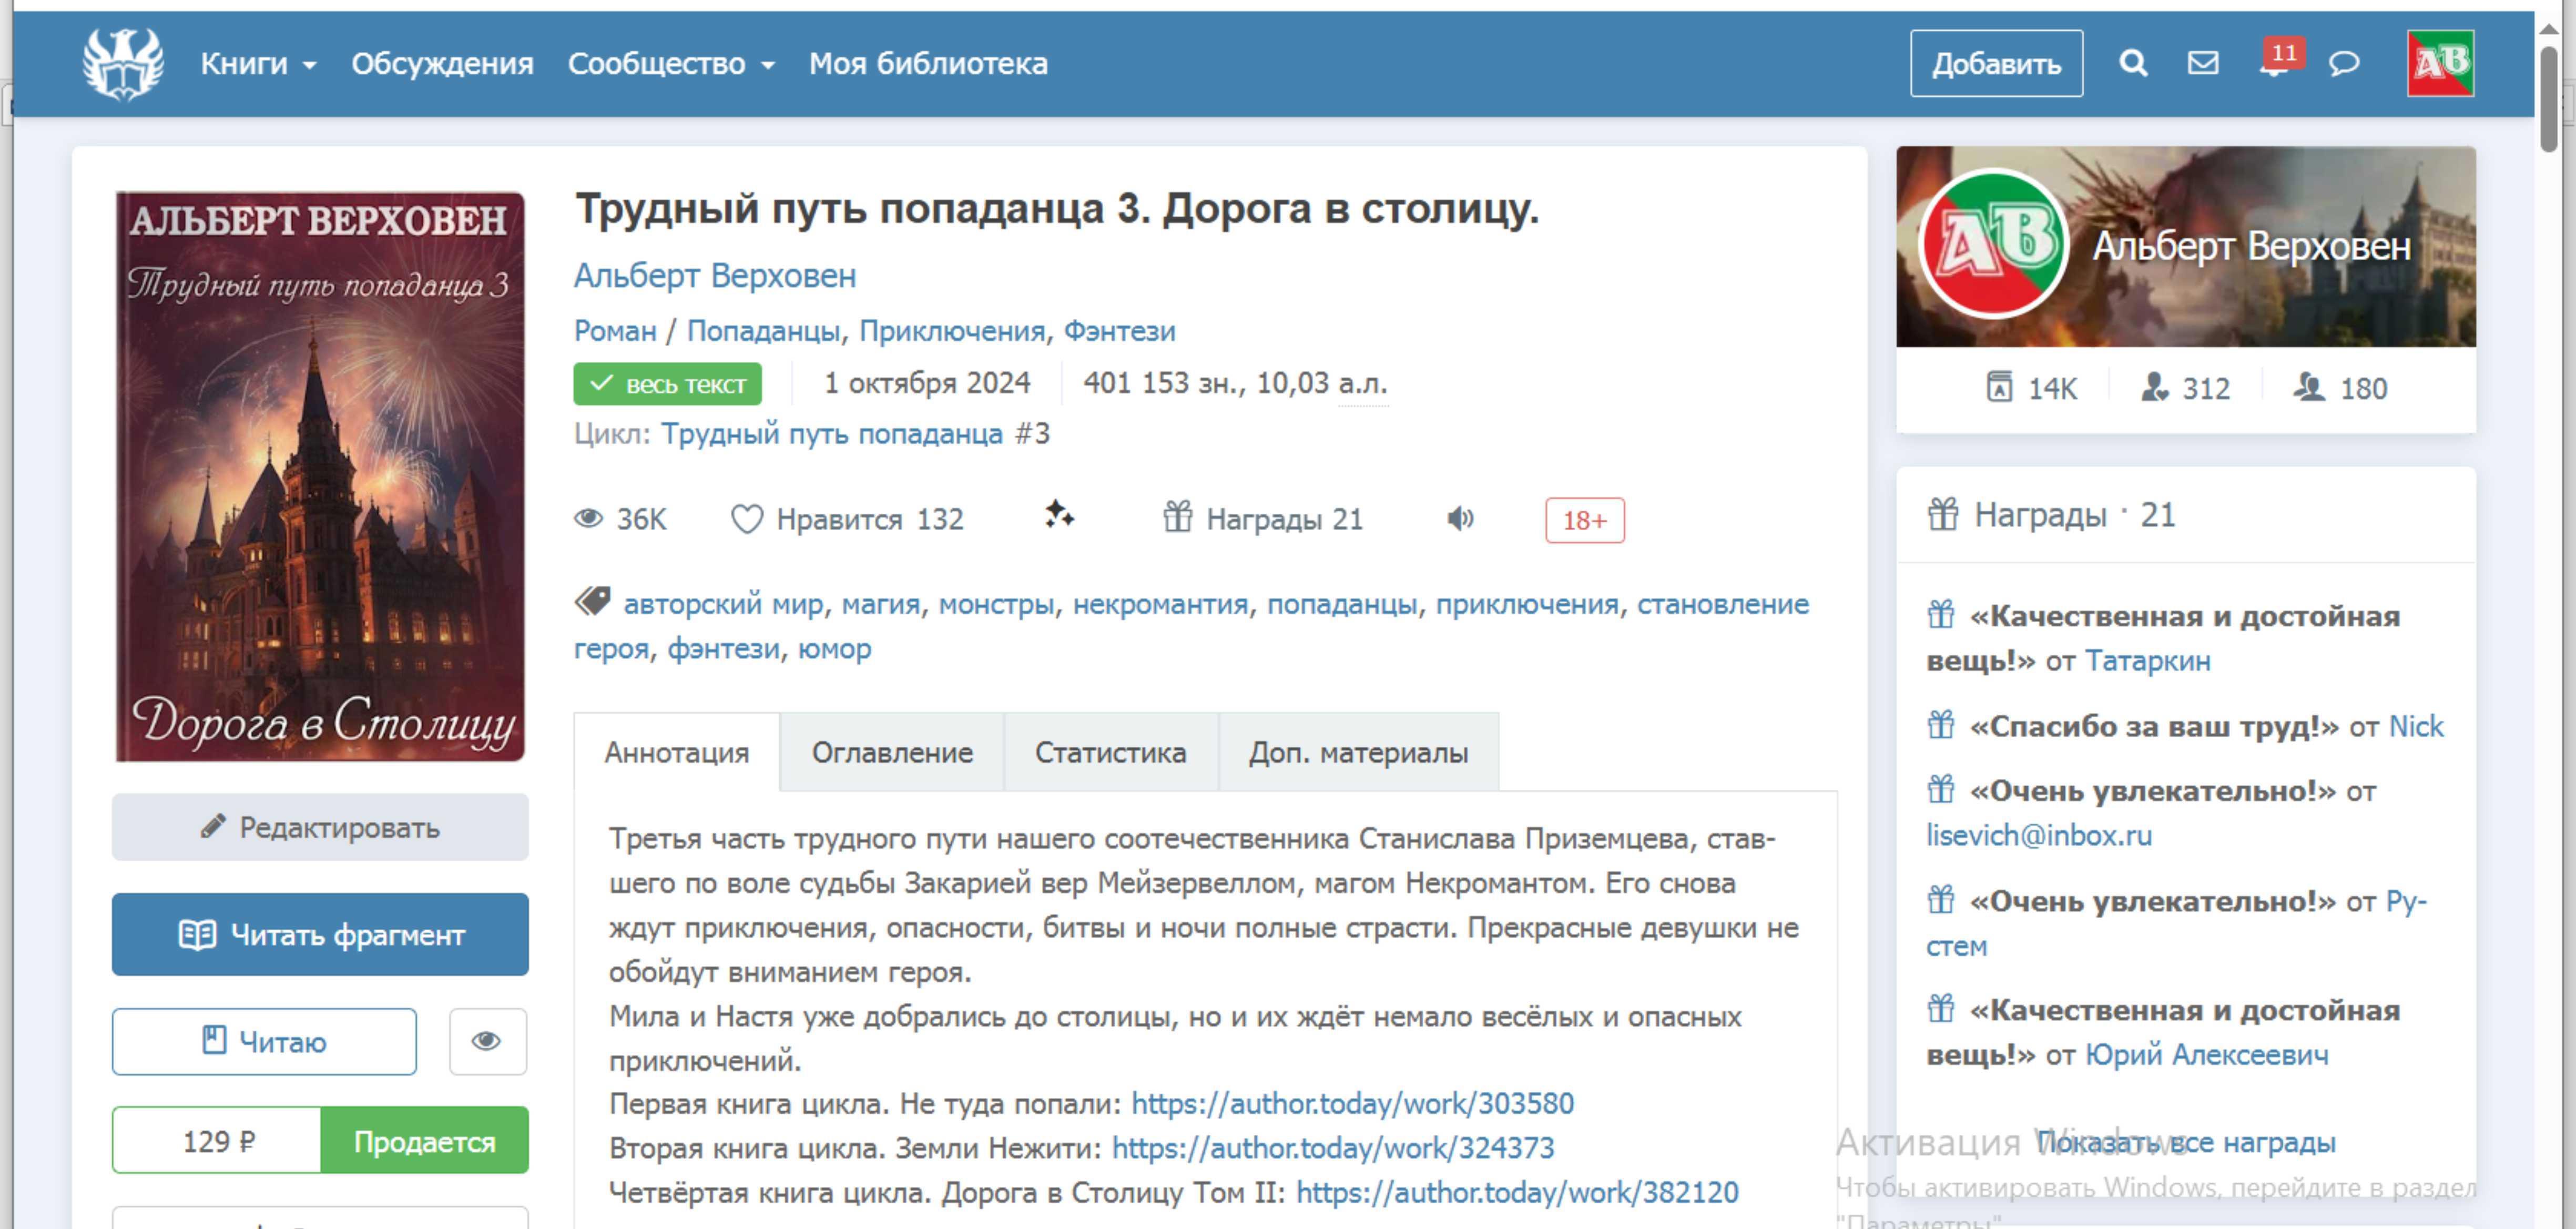The height and width of the screenshot is (1229, 2576).
Task: Click the book cover thumbnail
Action: pos(320,476)
